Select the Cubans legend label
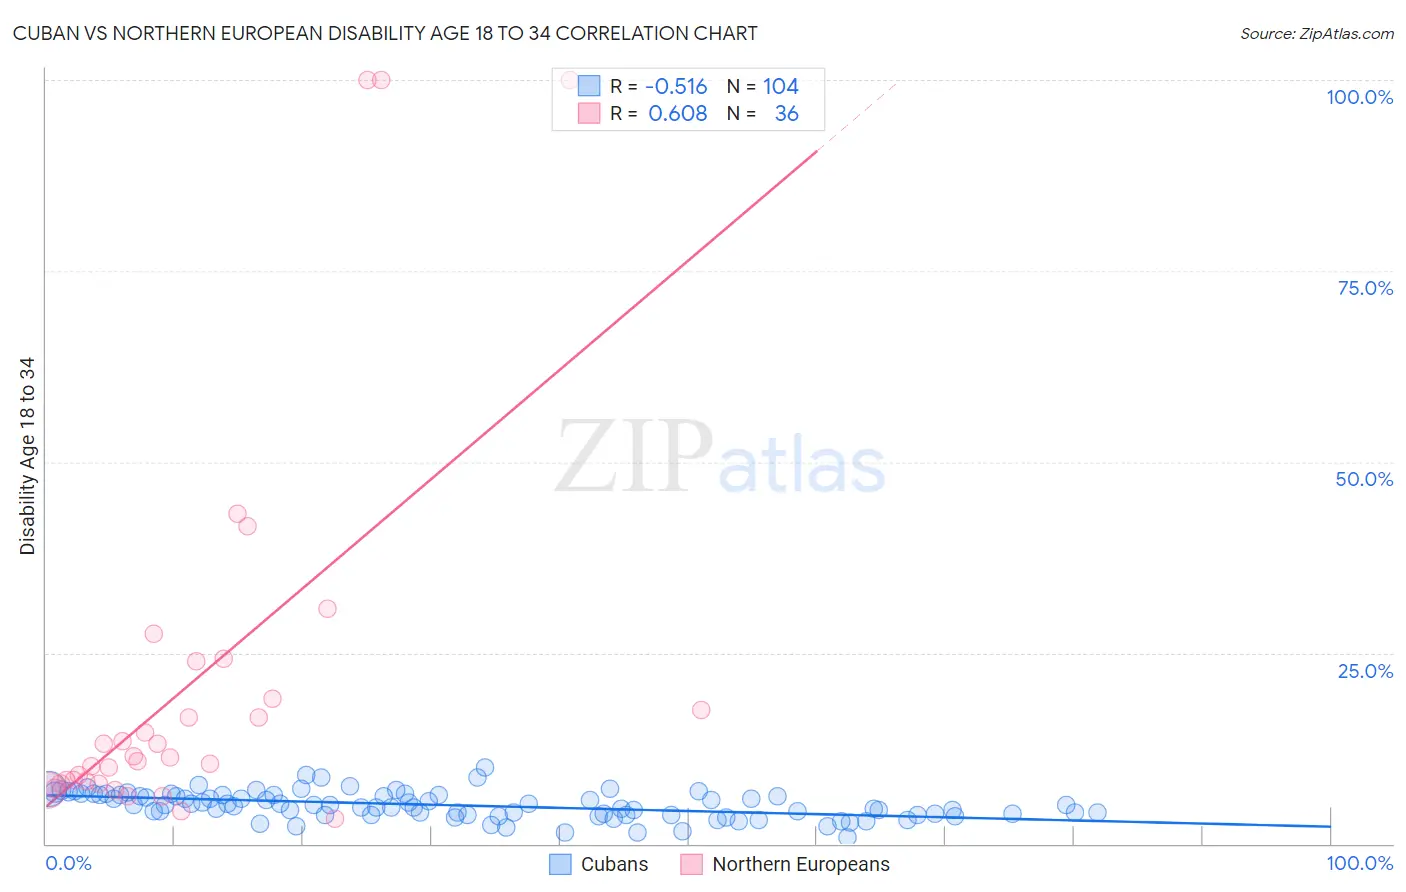Image resolution: width=1406 pixels, height=892 pixels. point(614,864)
